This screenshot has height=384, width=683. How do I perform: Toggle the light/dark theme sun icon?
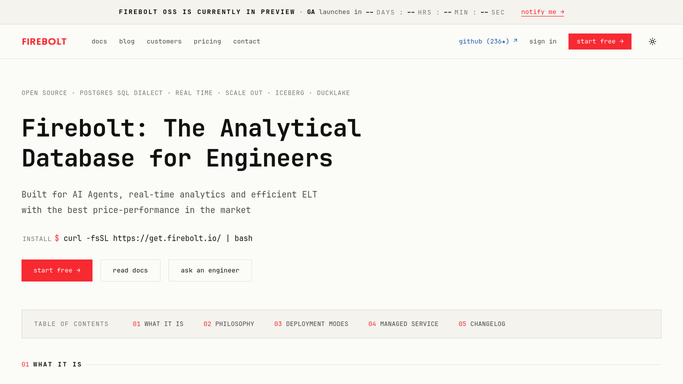tap(652, 41)
